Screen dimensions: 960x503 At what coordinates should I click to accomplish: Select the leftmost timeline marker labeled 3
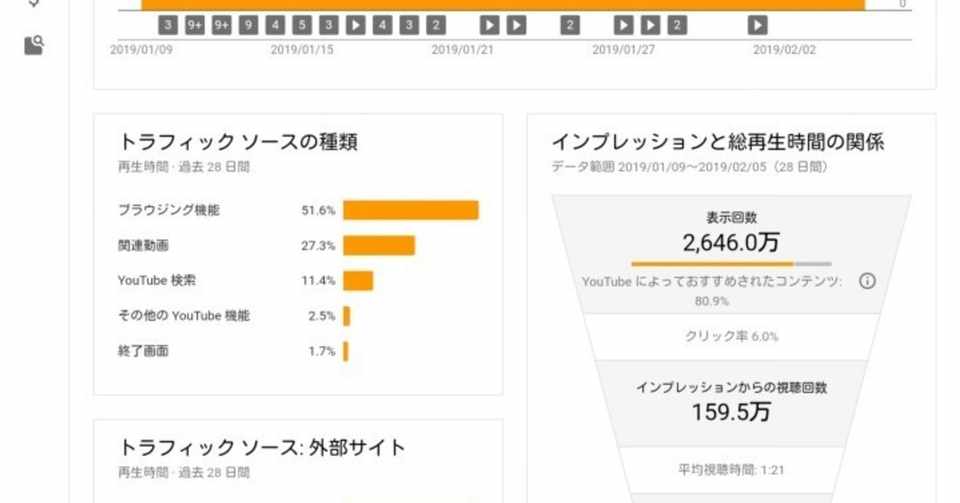(x=168, y=25)
